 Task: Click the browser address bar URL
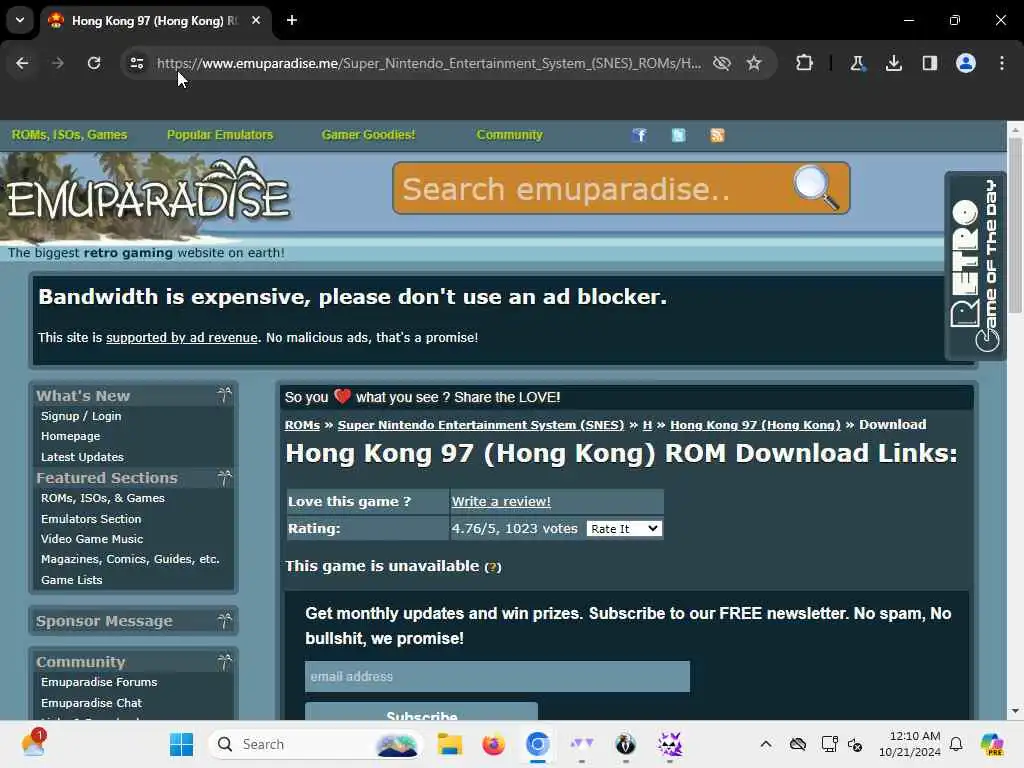point(428,63)
